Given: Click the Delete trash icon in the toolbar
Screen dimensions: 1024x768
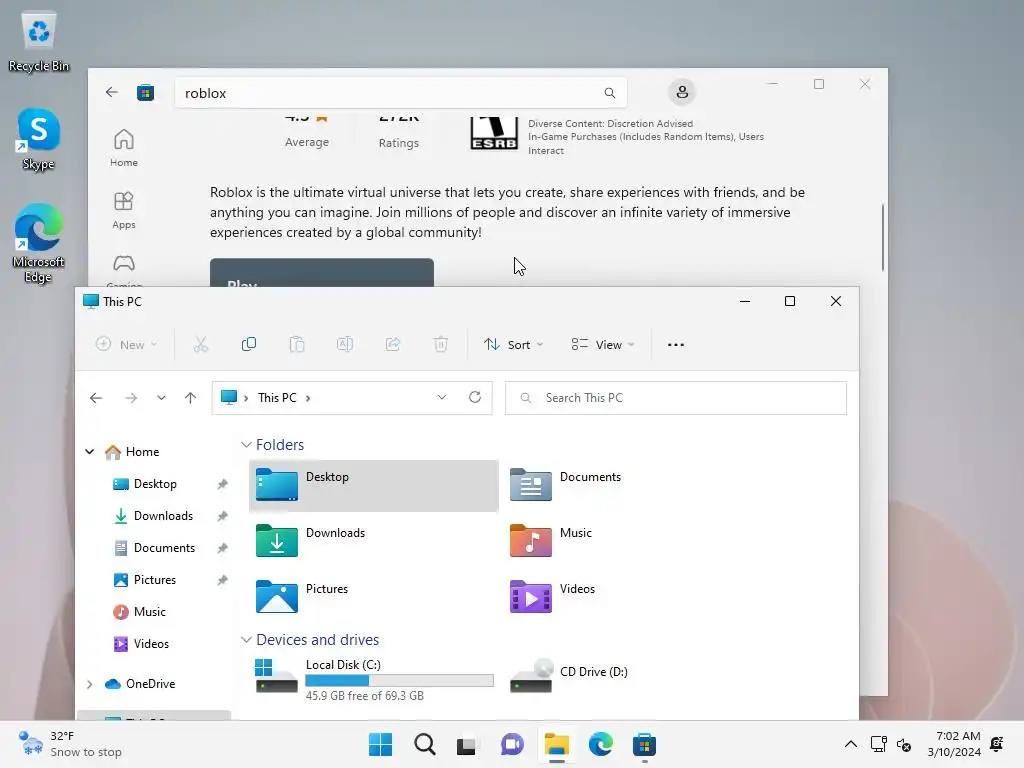Looking at the screenshot, I should pos(441,344).
